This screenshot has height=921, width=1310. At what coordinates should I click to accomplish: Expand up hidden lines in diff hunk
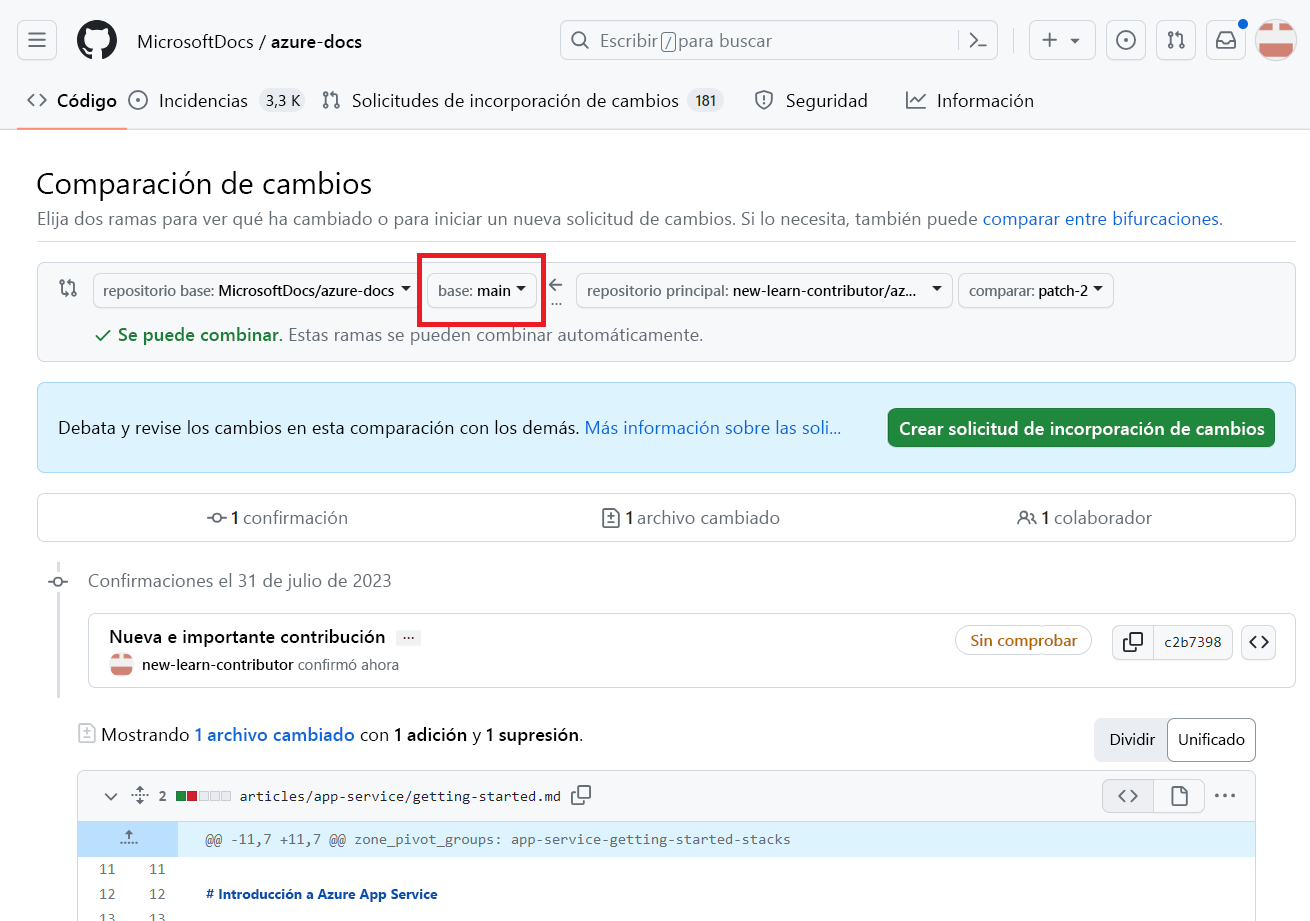tap(128, 839)
